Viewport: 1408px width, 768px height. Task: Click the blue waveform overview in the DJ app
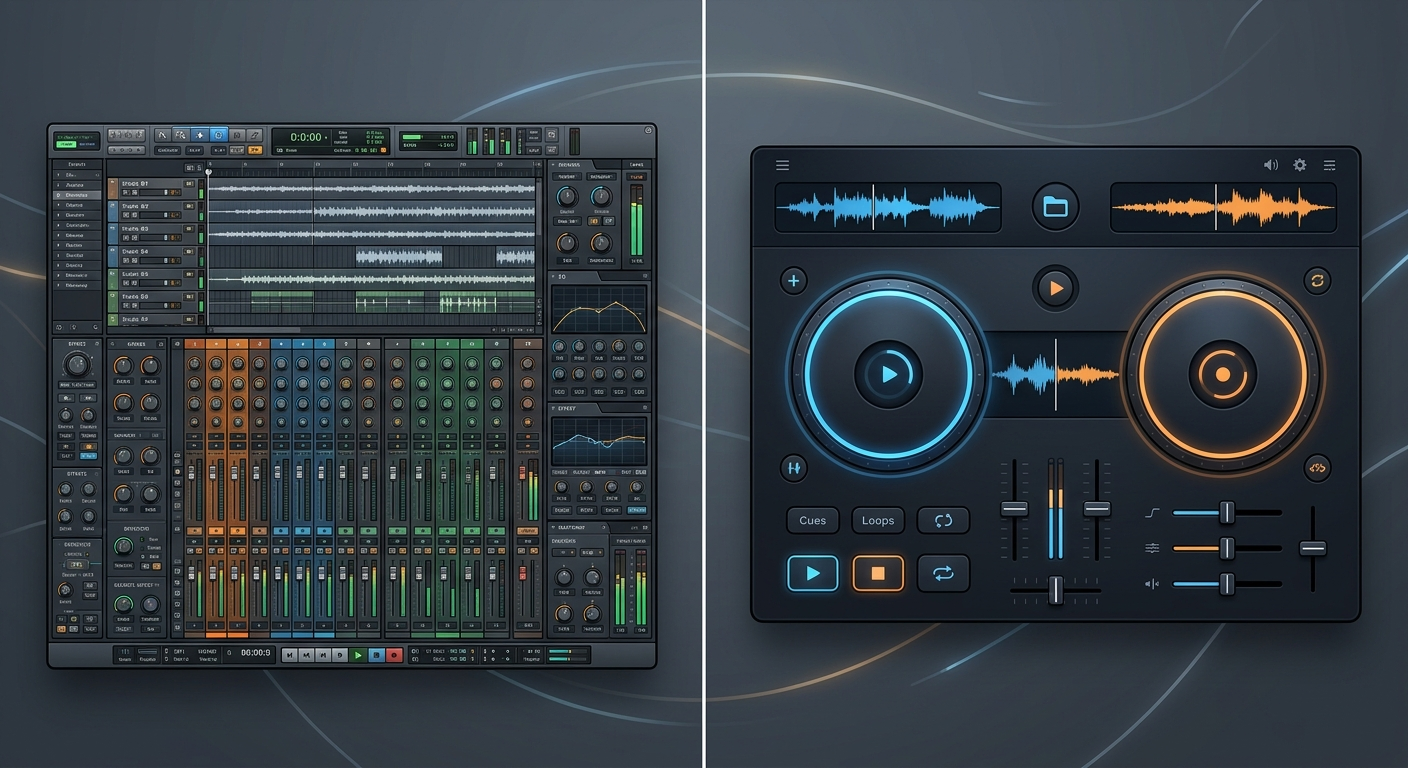pyautogui.click(x=888, y=208)
